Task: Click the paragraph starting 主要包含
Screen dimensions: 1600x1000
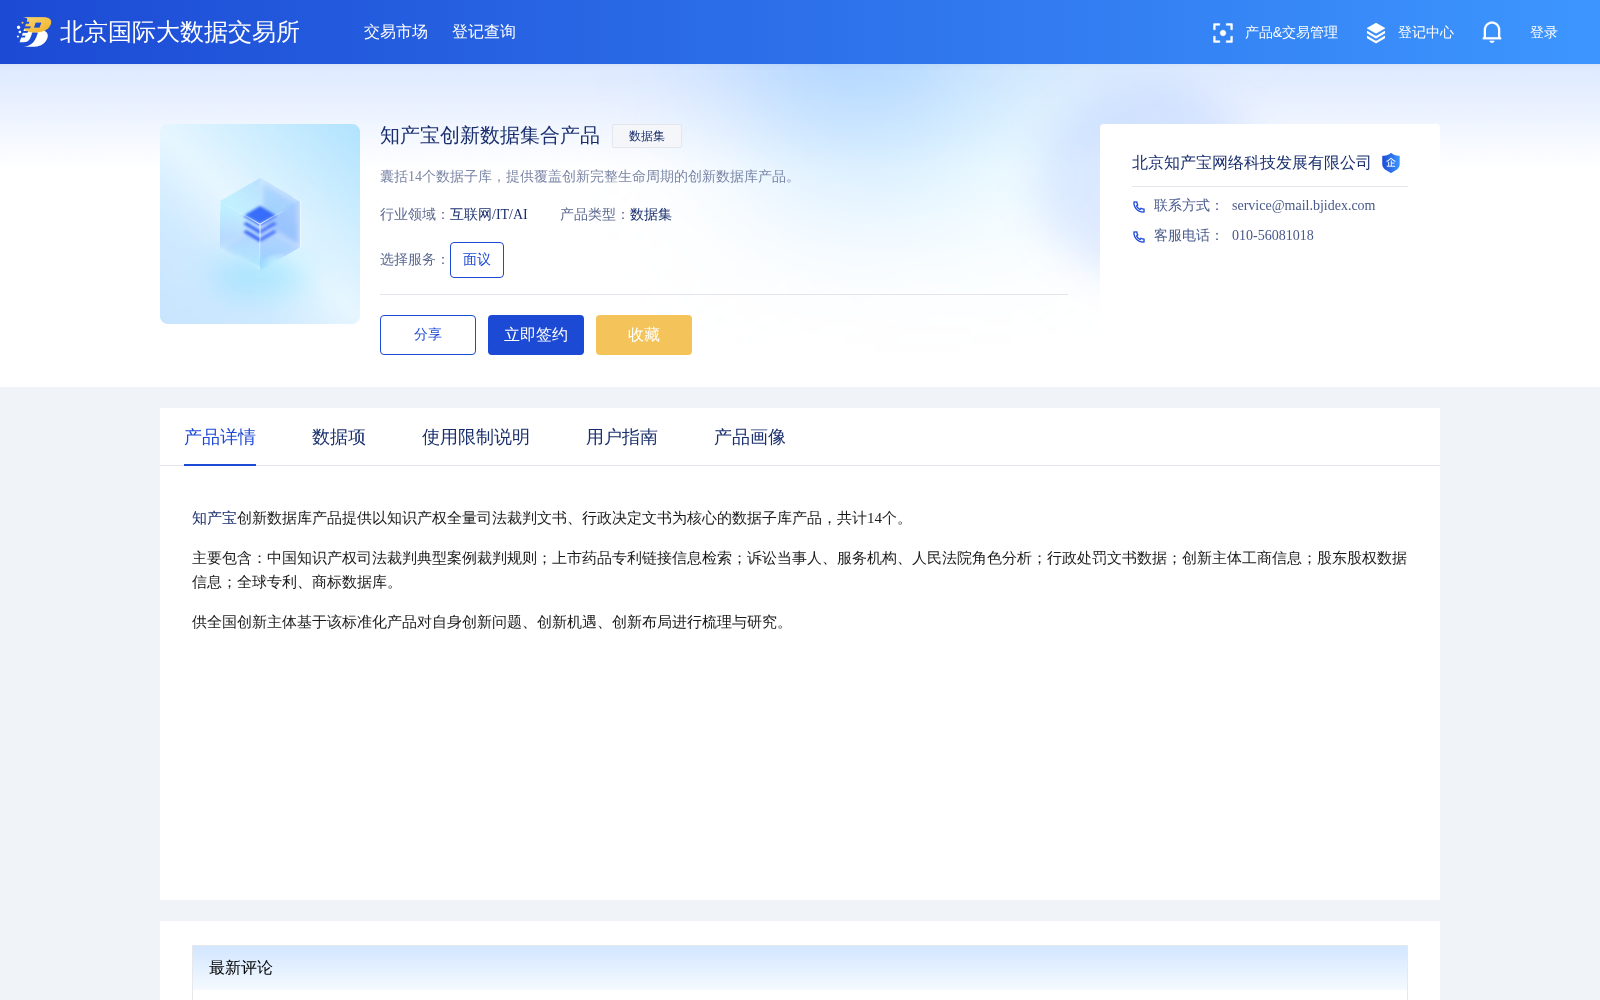Action: (800, 570)
